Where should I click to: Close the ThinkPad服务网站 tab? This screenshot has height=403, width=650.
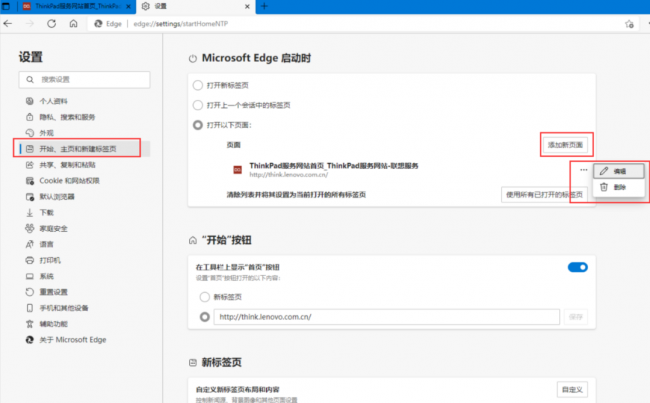point(129,6)
